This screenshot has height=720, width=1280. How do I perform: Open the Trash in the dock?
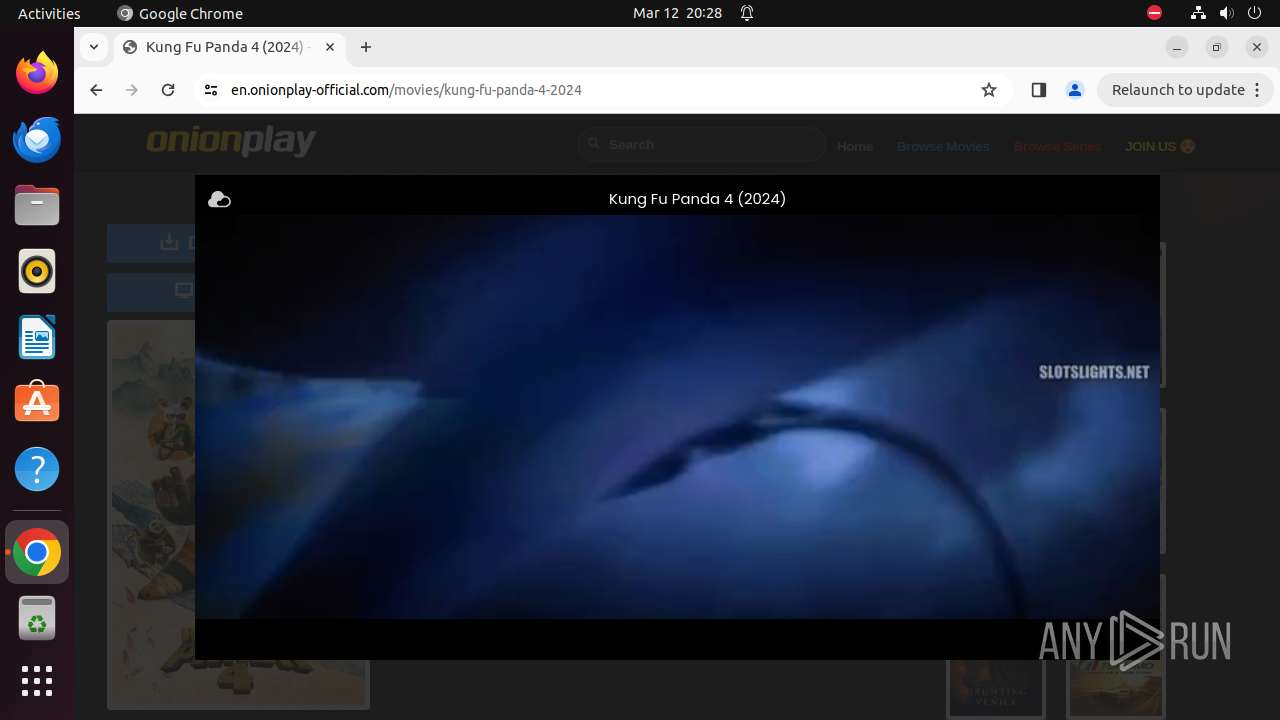pyautogui.click(x=37, y=618)
